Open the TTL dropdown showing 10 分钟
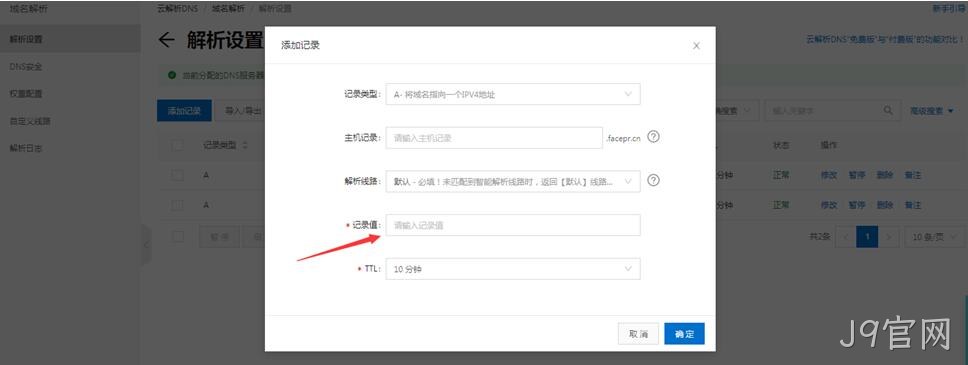The image size is (968, 365). (x=513, y=269)
